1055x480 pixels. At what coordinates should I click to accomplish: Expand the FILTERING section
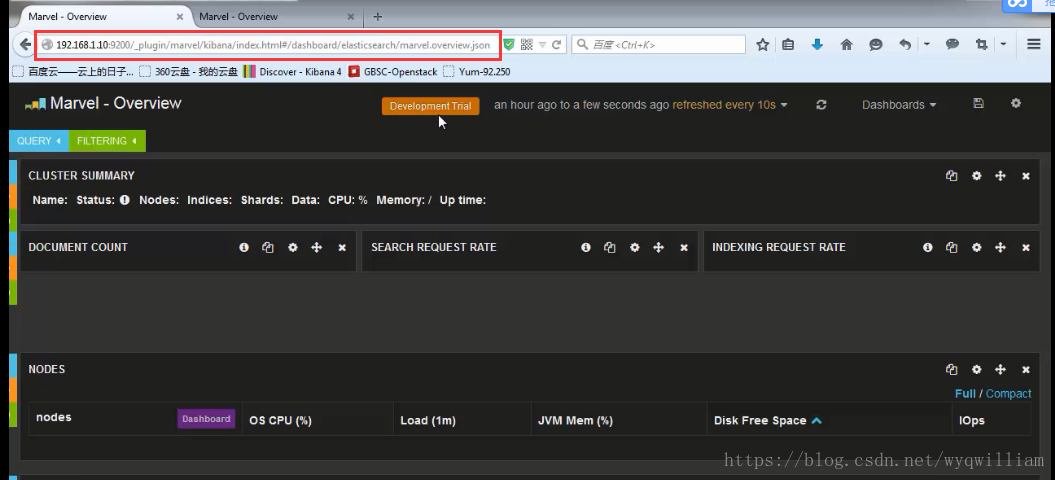(107, 141)
